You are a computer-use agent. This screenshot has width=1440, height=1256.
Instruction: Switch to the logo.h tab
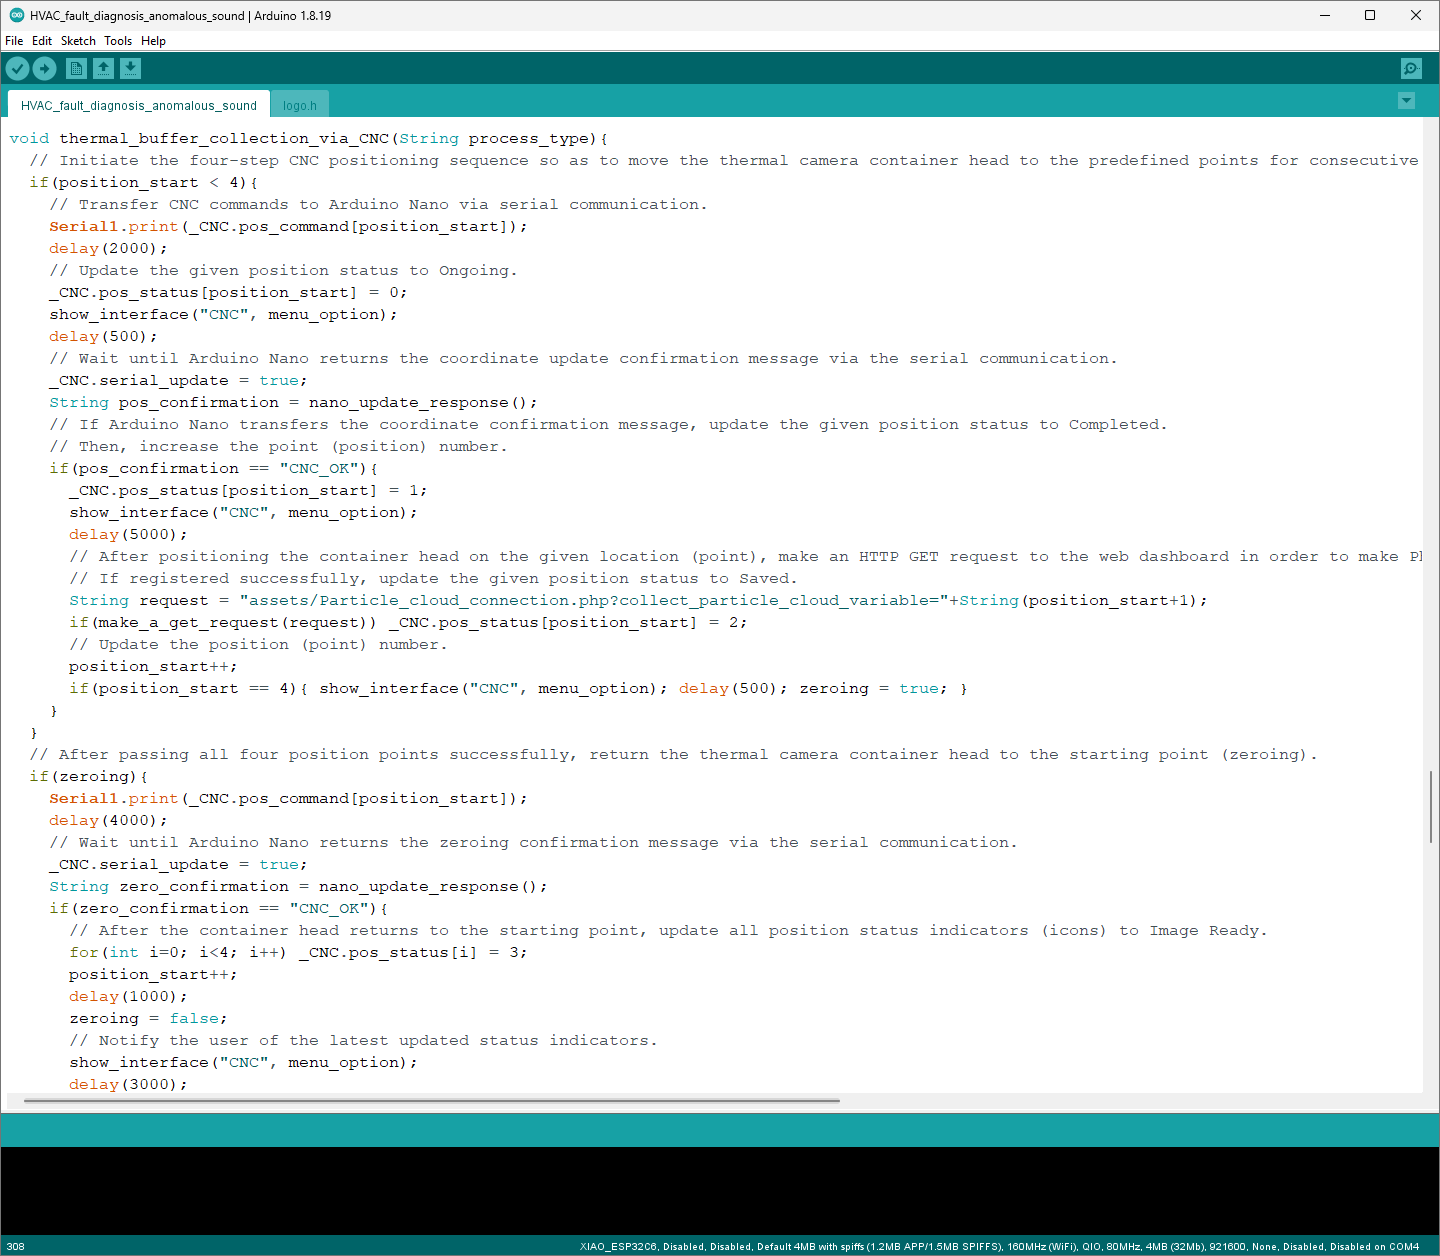click(299, 106)
